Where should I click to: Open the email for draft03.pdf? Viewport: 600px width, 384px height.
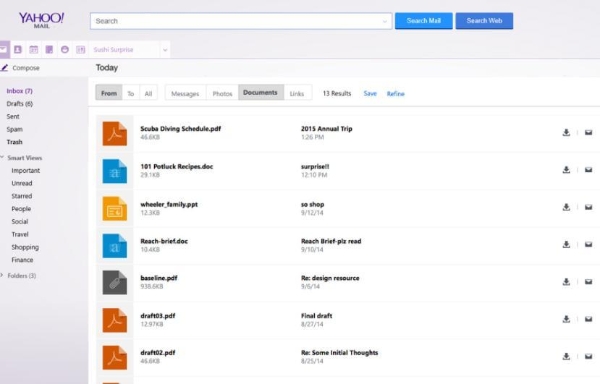(x=589, y=319)
